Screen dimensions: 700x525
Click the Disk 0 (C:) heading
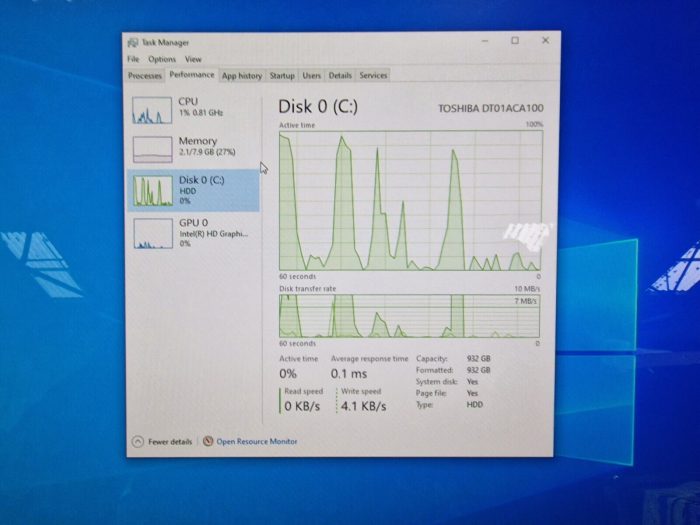pyautogui.click(x=318, y=107)
